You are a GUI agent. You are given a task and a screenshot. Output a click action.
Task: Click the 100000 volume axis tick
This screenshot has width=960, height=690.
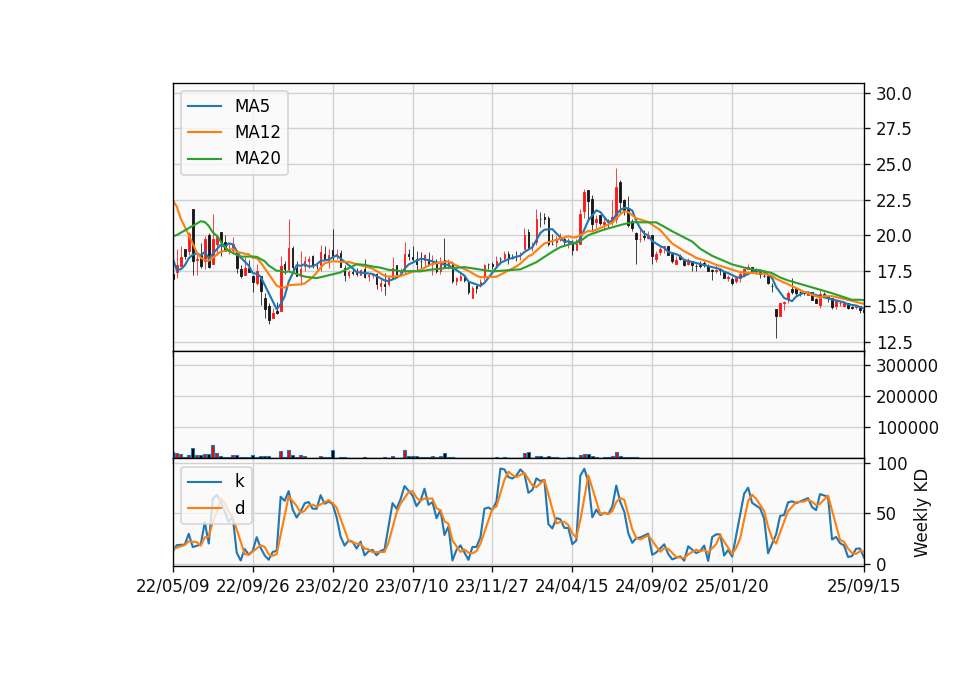click(x=907, y=428)
